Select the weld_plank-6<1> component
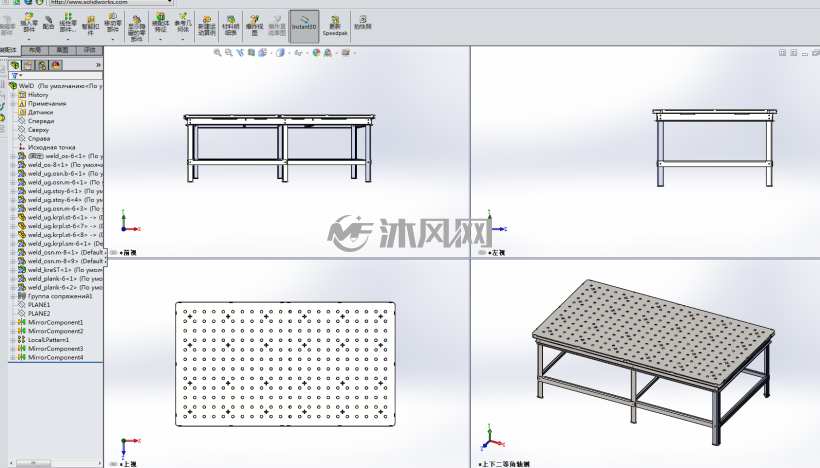Image resolution: width=820 pixels, height=468 pixels. coord(54,279)
